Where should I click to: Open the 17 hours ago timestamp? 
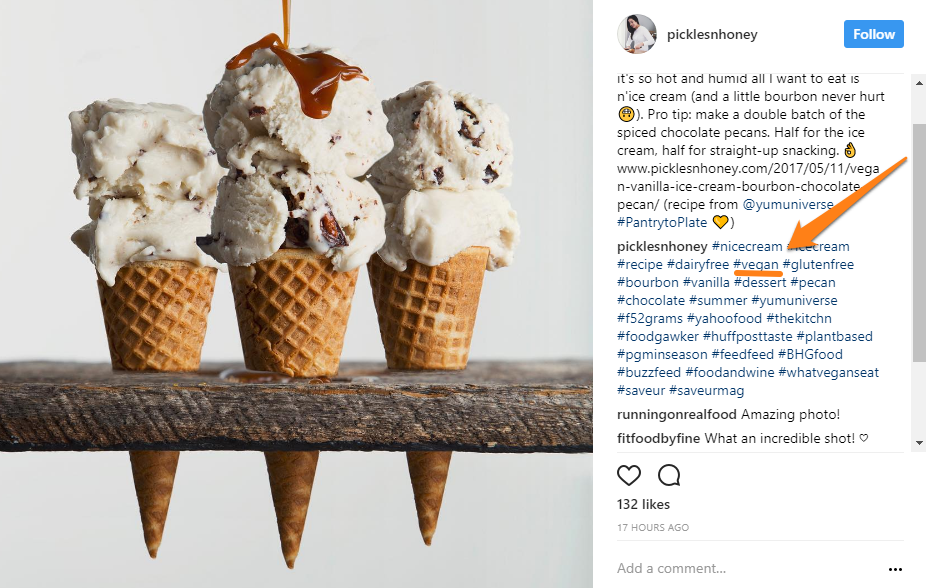[653, 527]
